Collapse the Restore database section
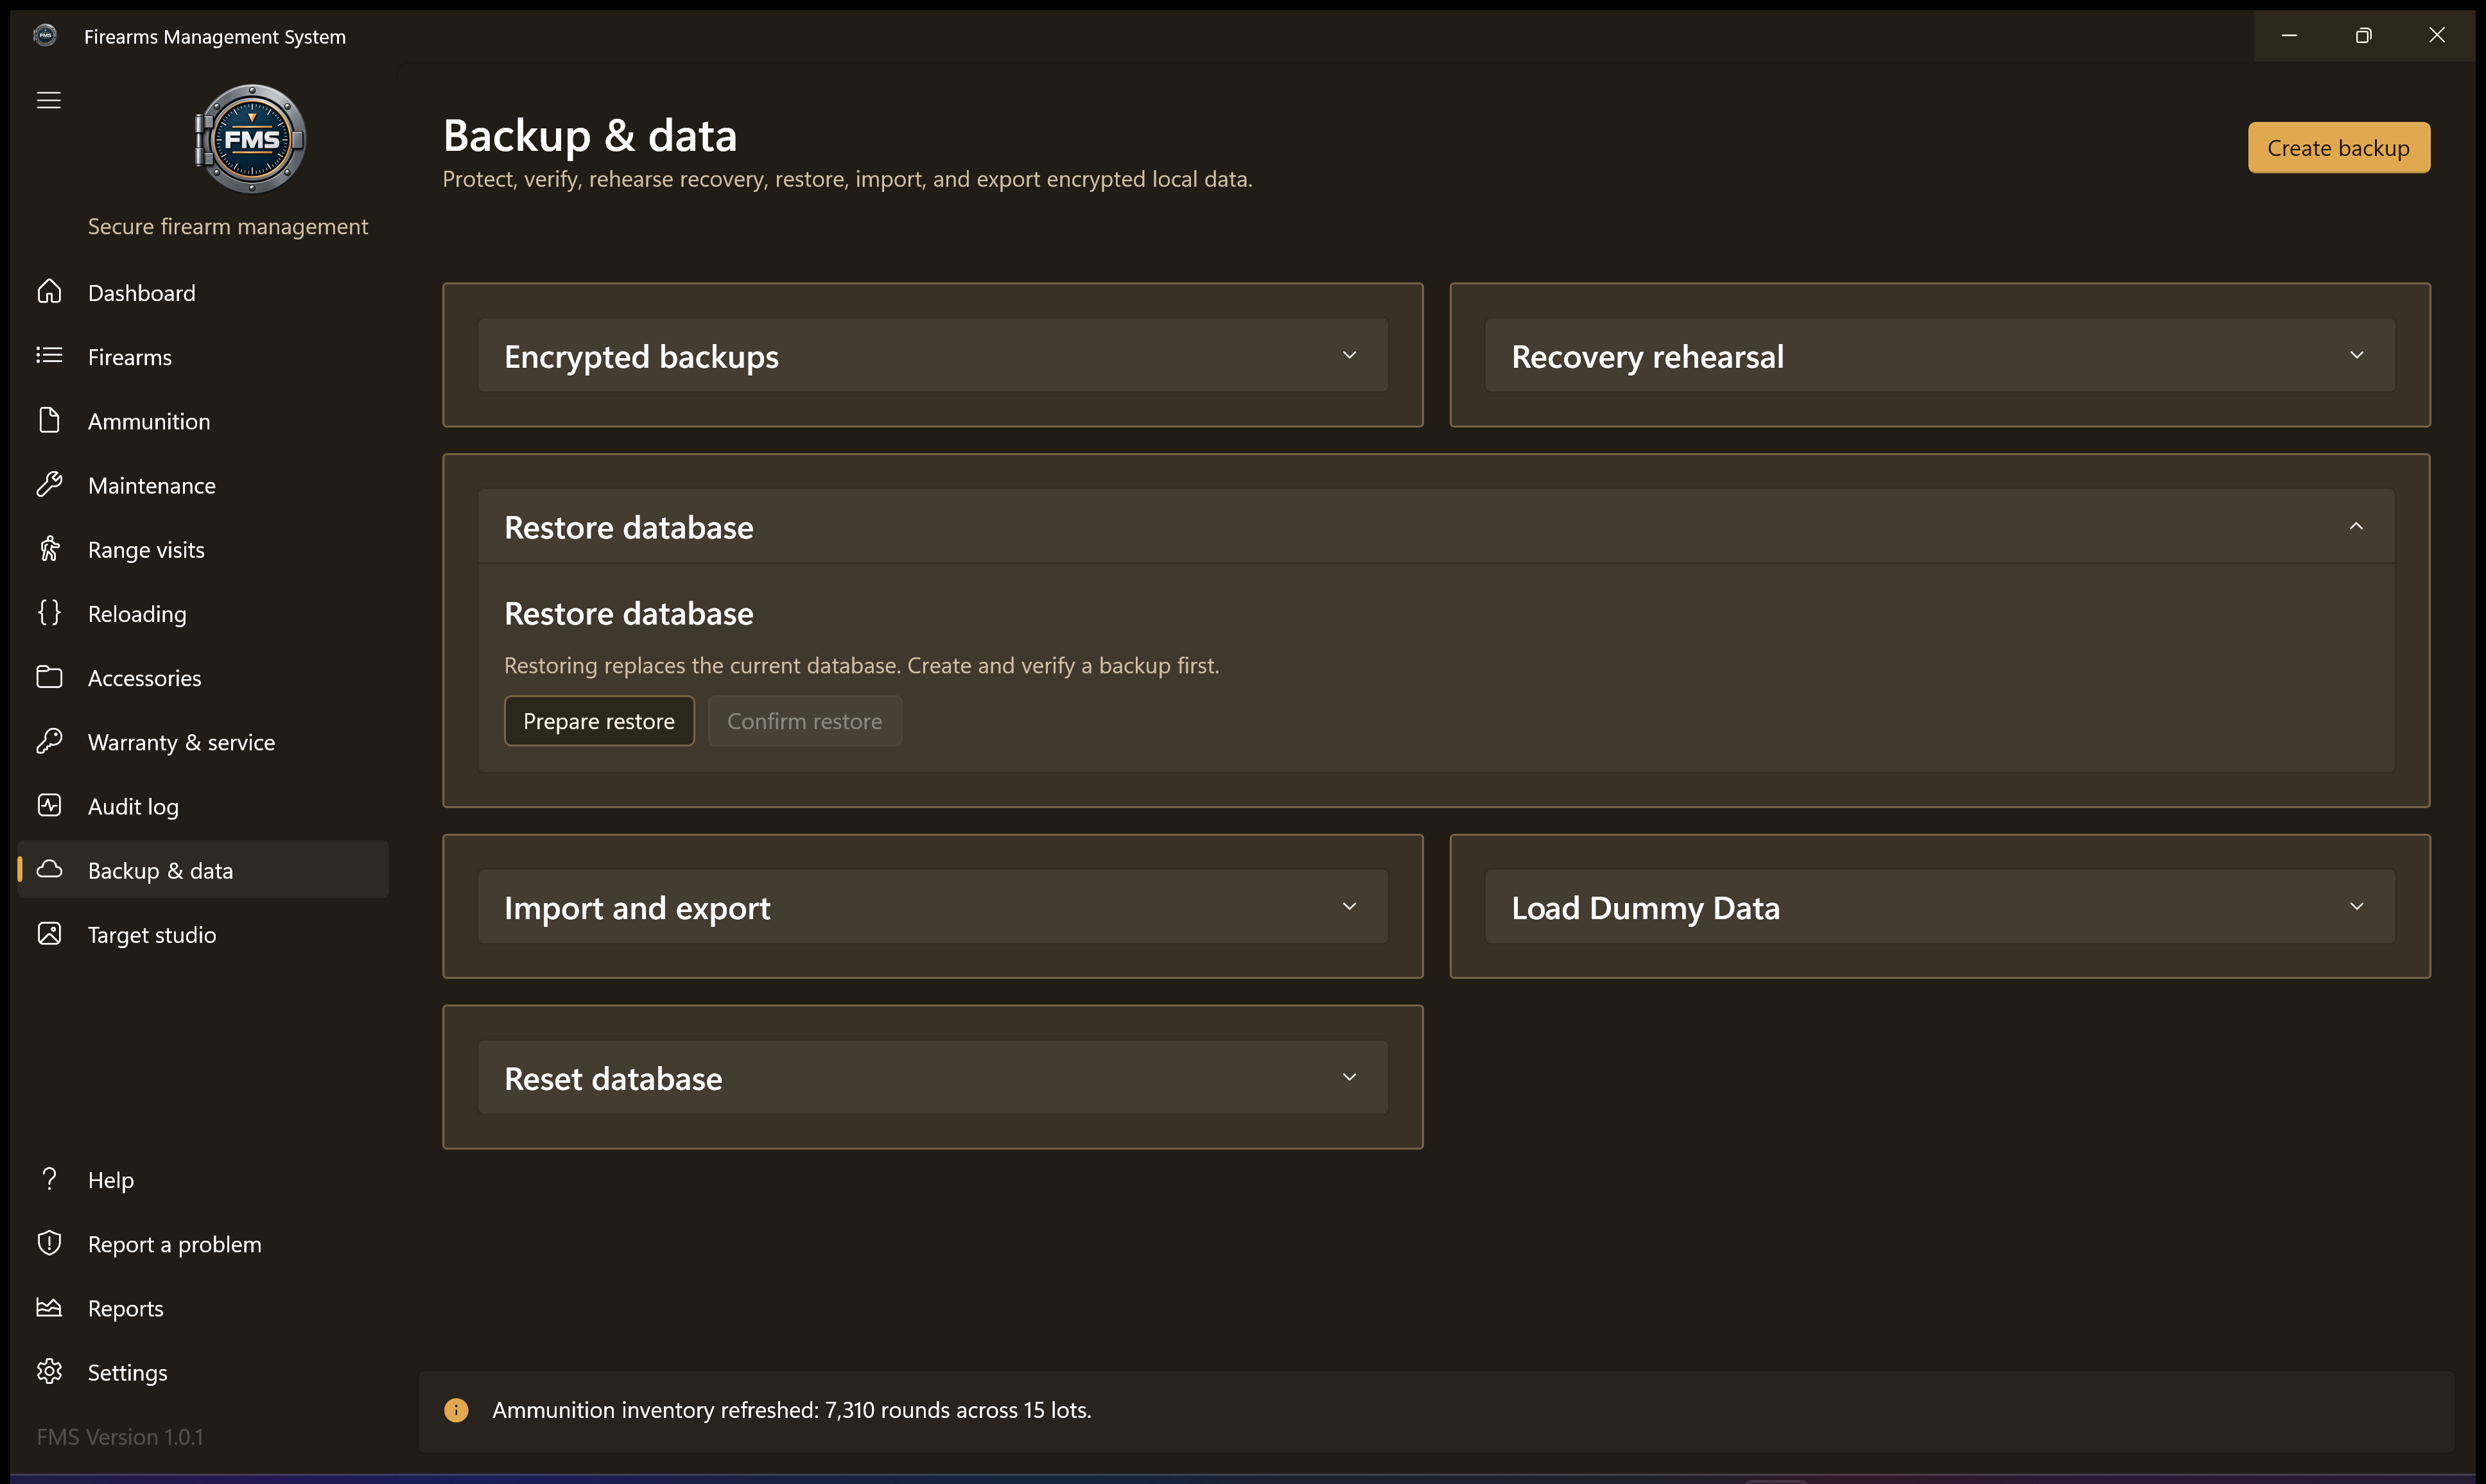 [x=1436, y=527]
